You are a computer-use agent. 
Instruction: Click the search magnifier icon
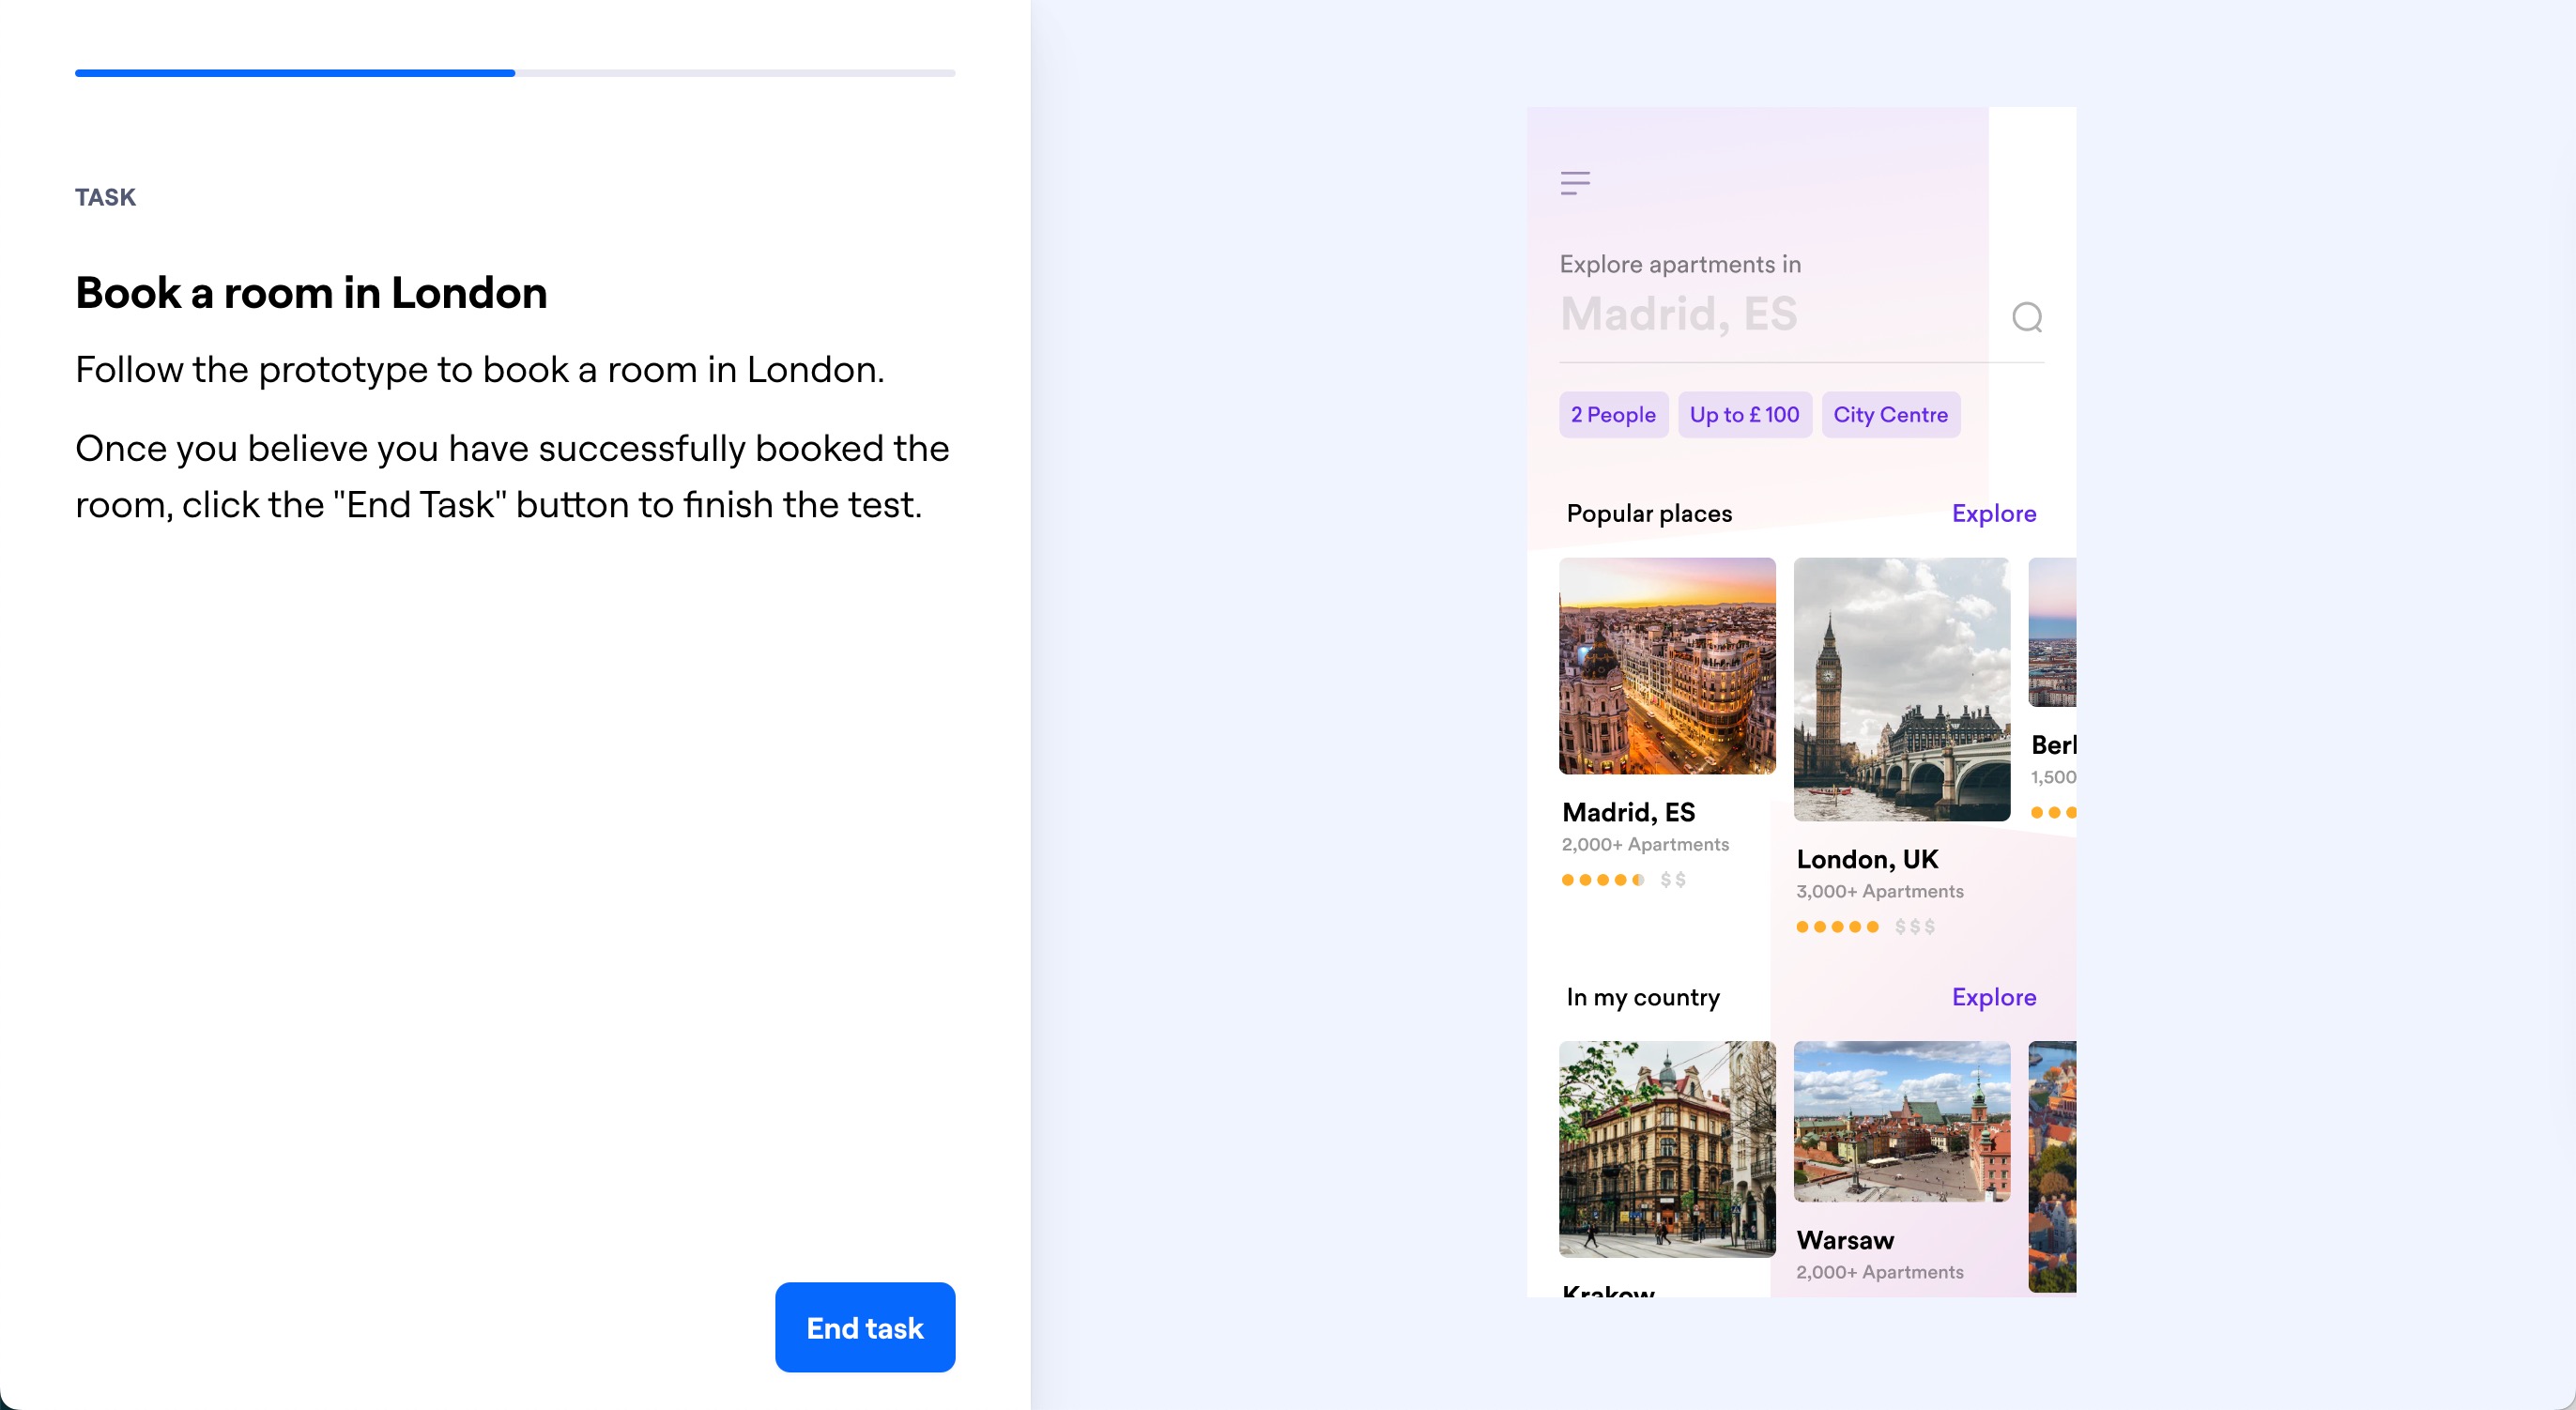[x=2026, y=317]
